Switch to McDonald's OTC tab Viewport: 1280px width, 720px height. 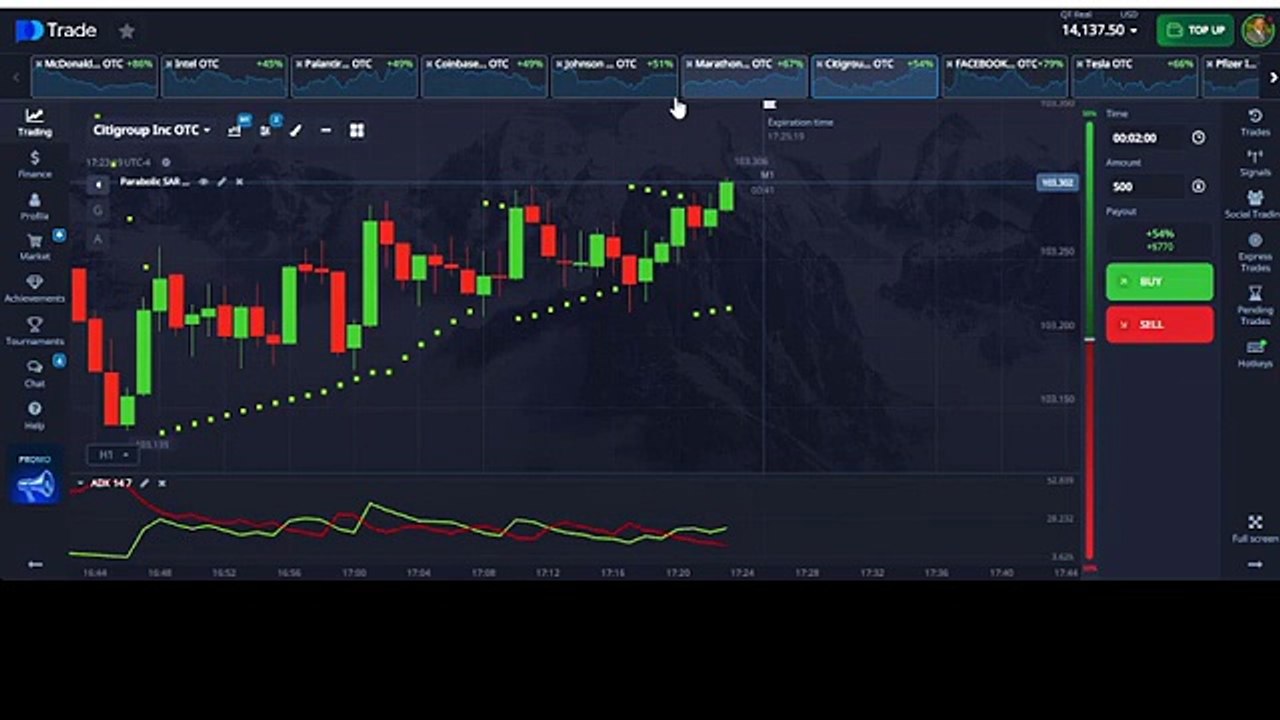pyautogui.click(x=94, y=76)
